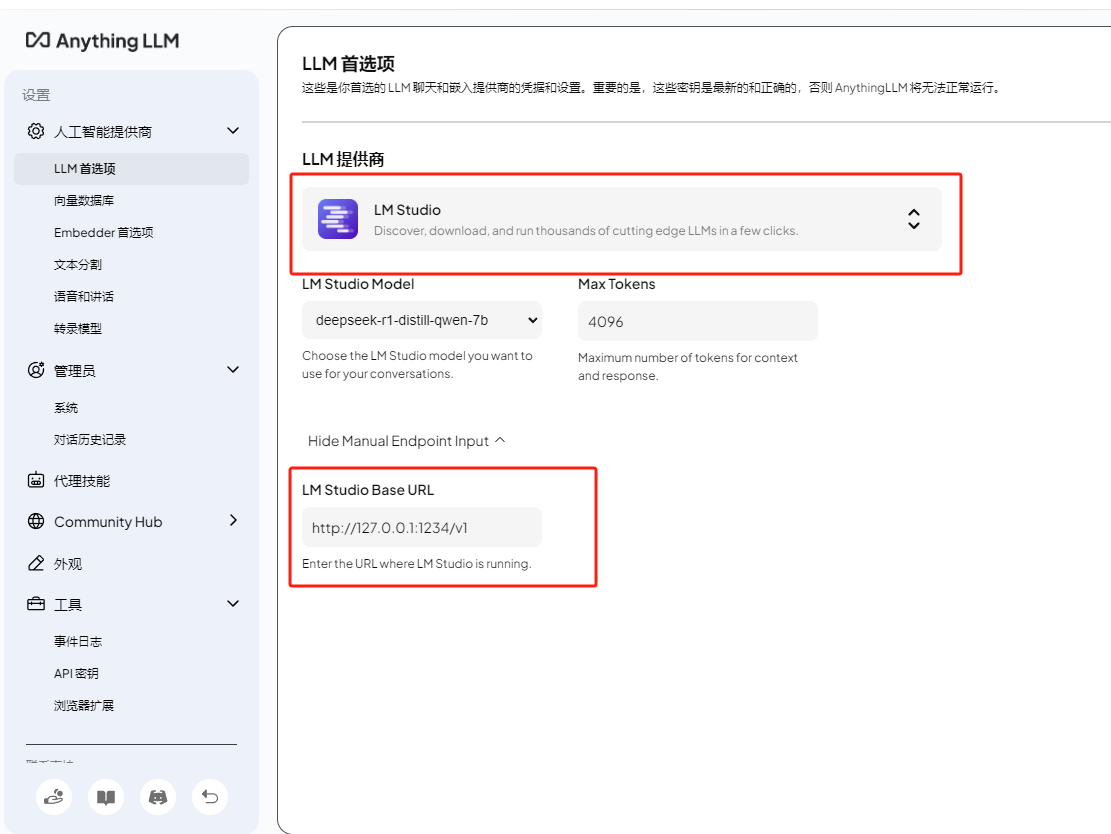Open the API 密钥 page
The height and width of the screenshot is (834, 1111).
tap(76, 674)
